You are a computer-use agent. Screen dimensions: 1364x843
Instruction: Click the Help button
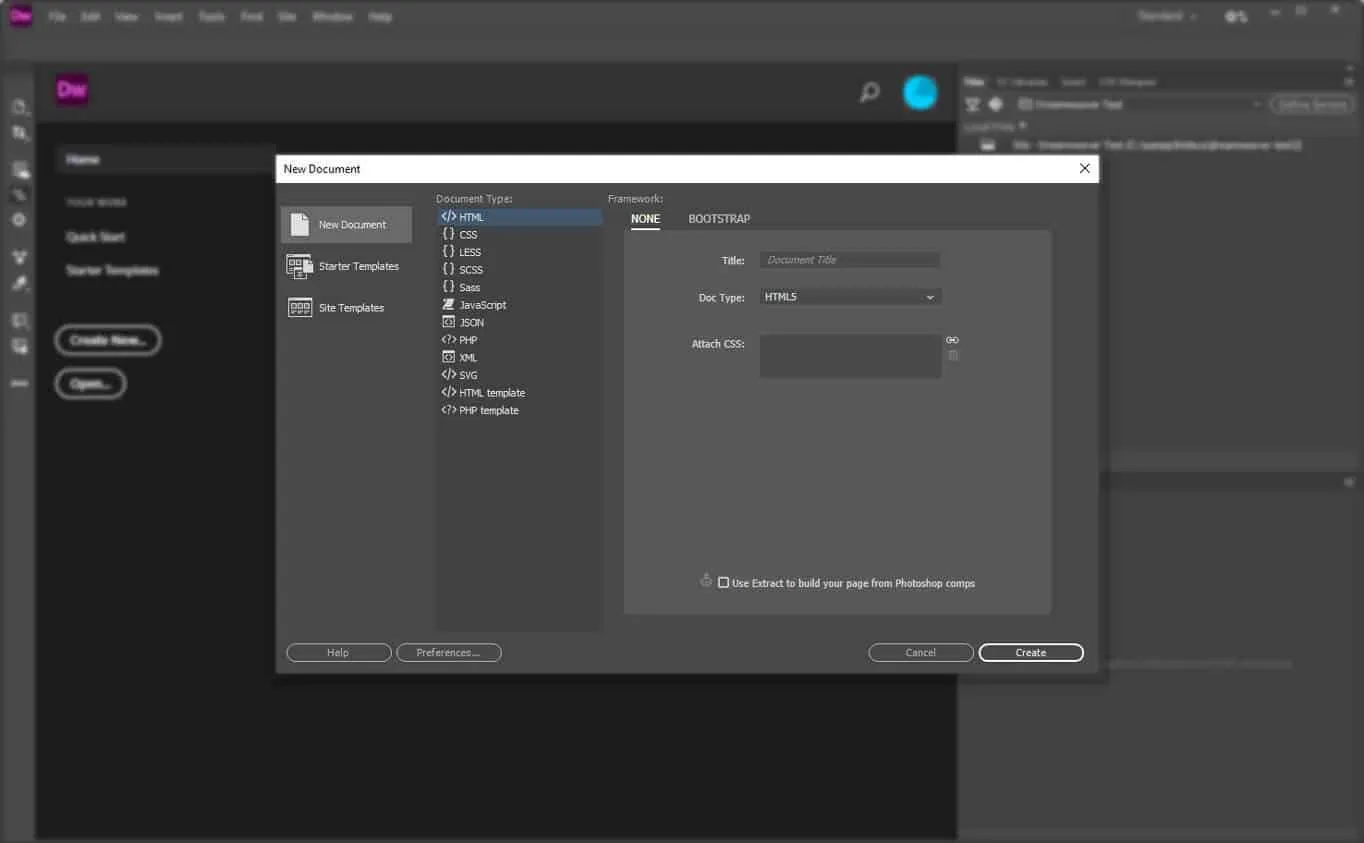pyautogui.click(x=338, y=653)
